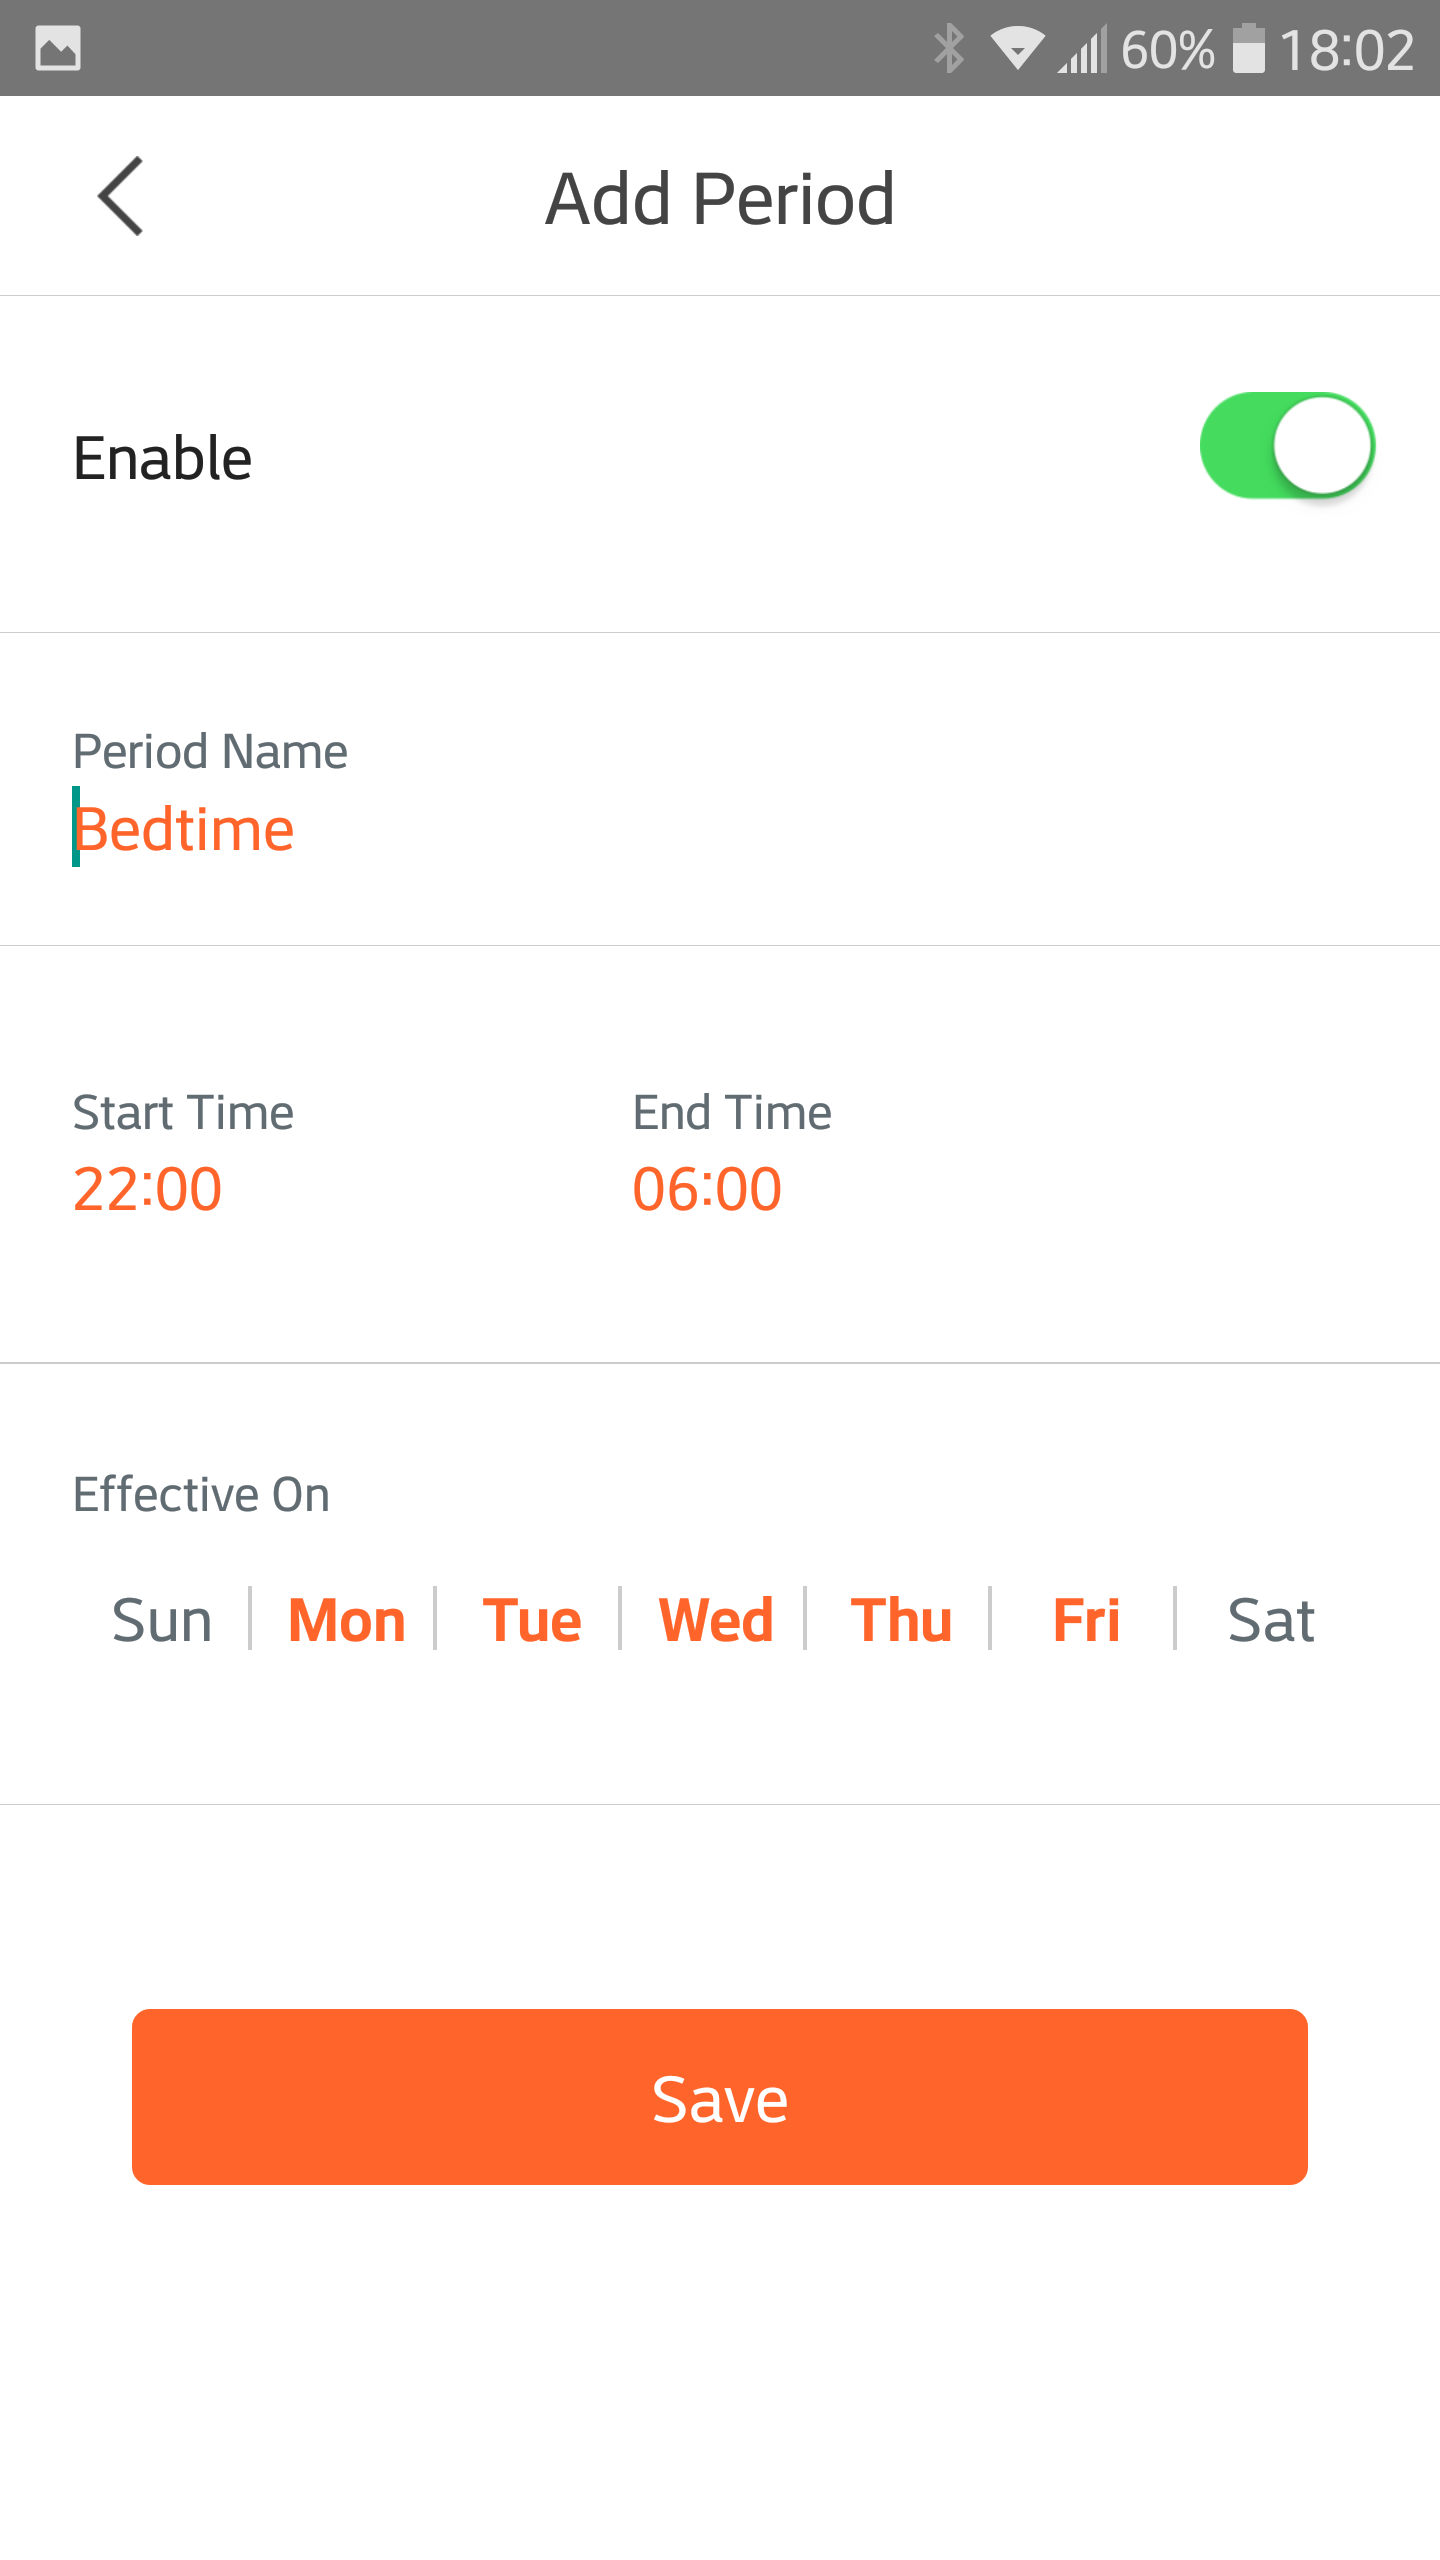Tap the Bluetooth status icon
The image size is (1440, 2560).
pos(949,48)
